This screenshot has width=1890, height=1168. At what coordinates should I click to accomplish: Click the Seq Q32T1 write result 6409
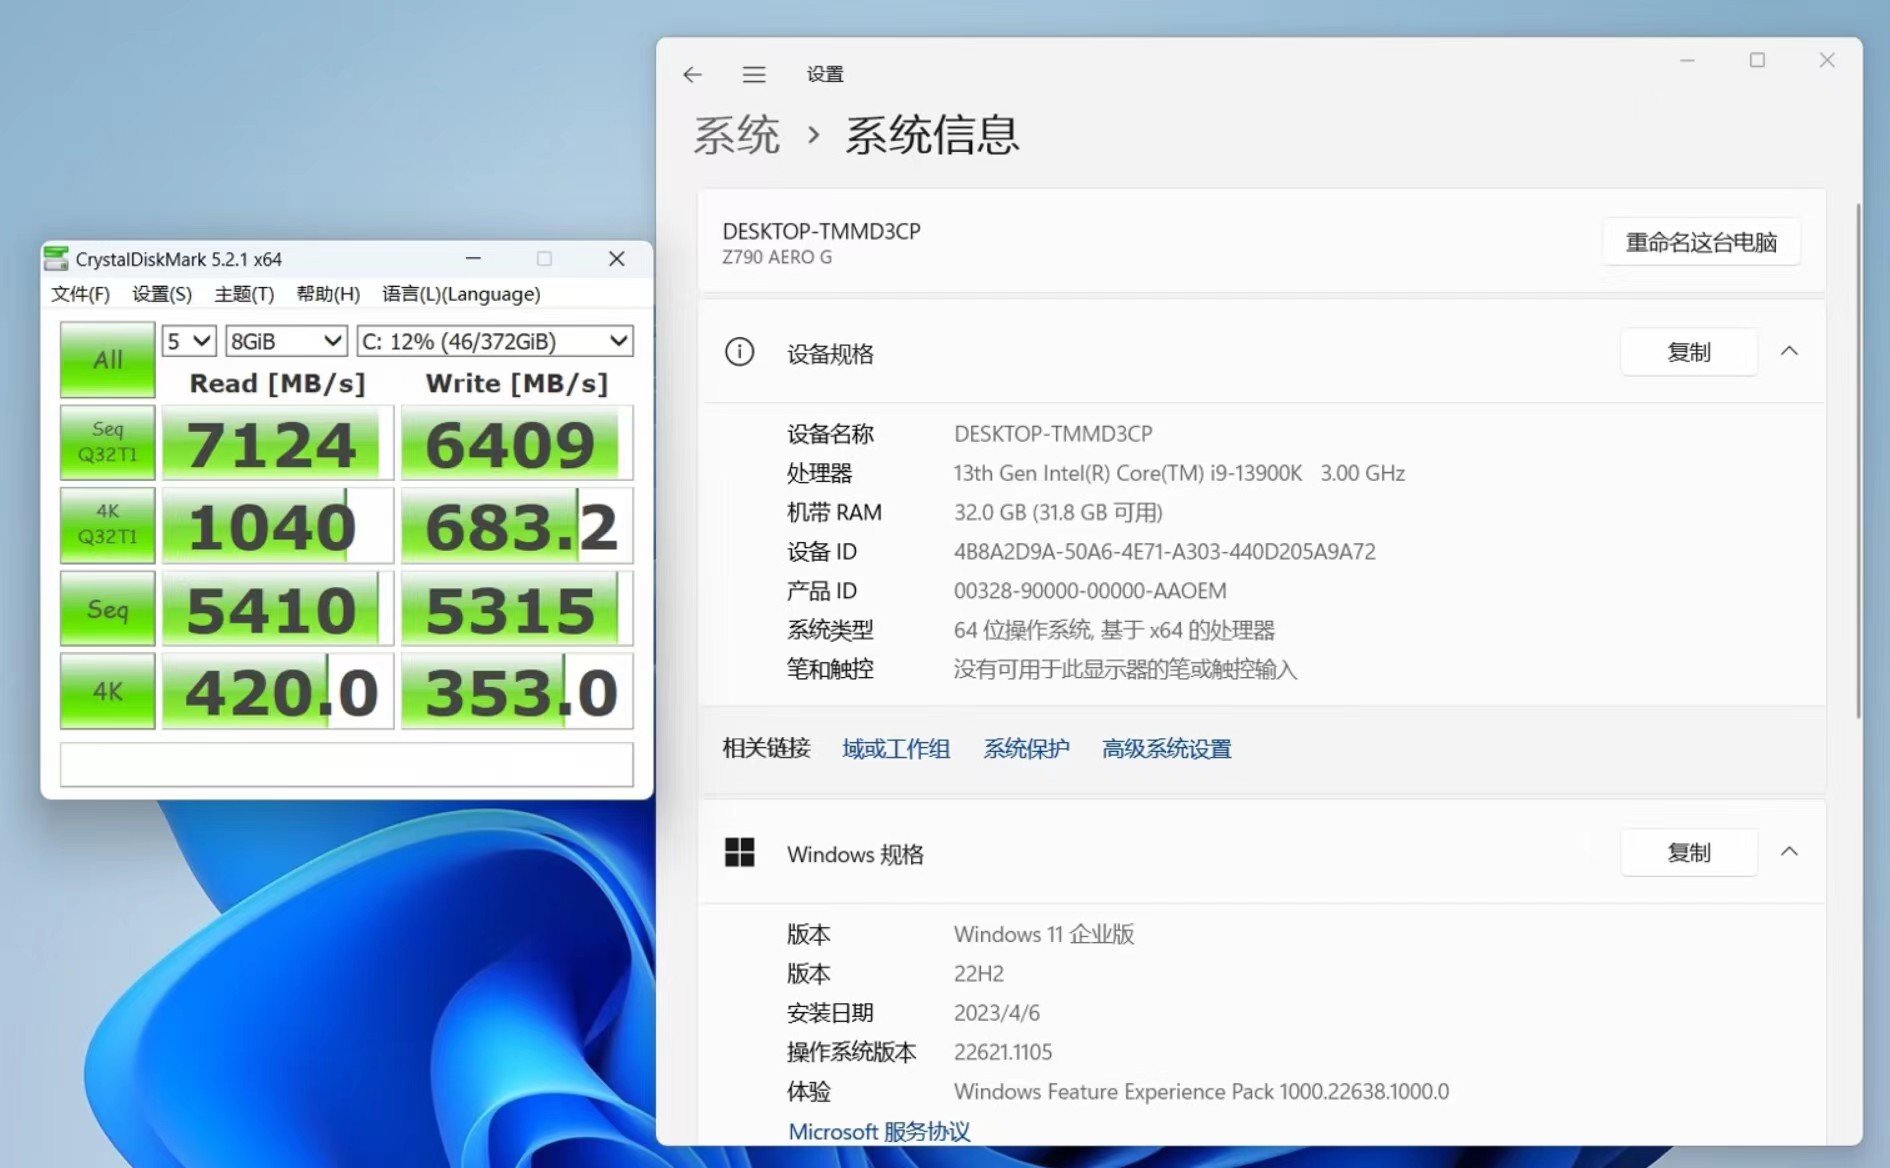click(517, 443)
